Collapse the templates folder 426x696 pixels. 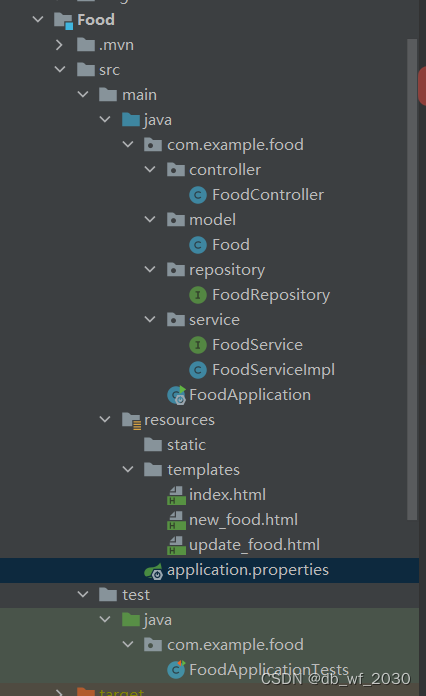tap(128, 469)
